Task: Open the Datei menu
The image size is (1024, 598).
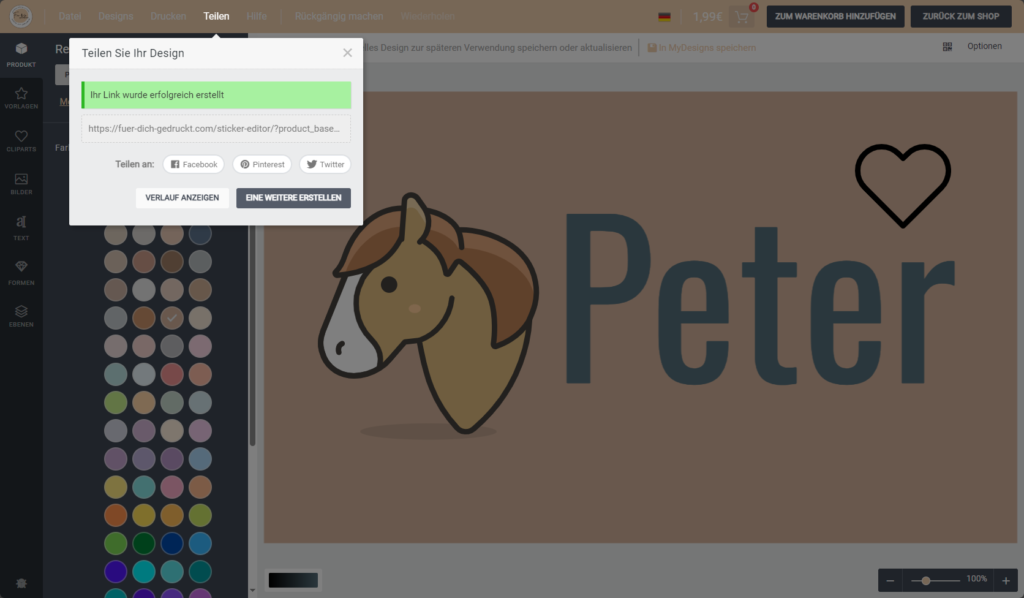Action: pyautogui.click(x=70, y=17)
